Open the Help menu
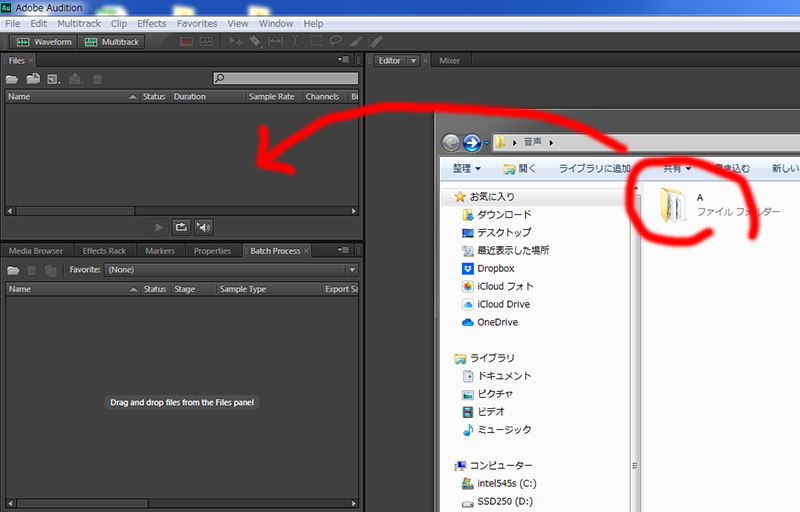 point(313,23)
